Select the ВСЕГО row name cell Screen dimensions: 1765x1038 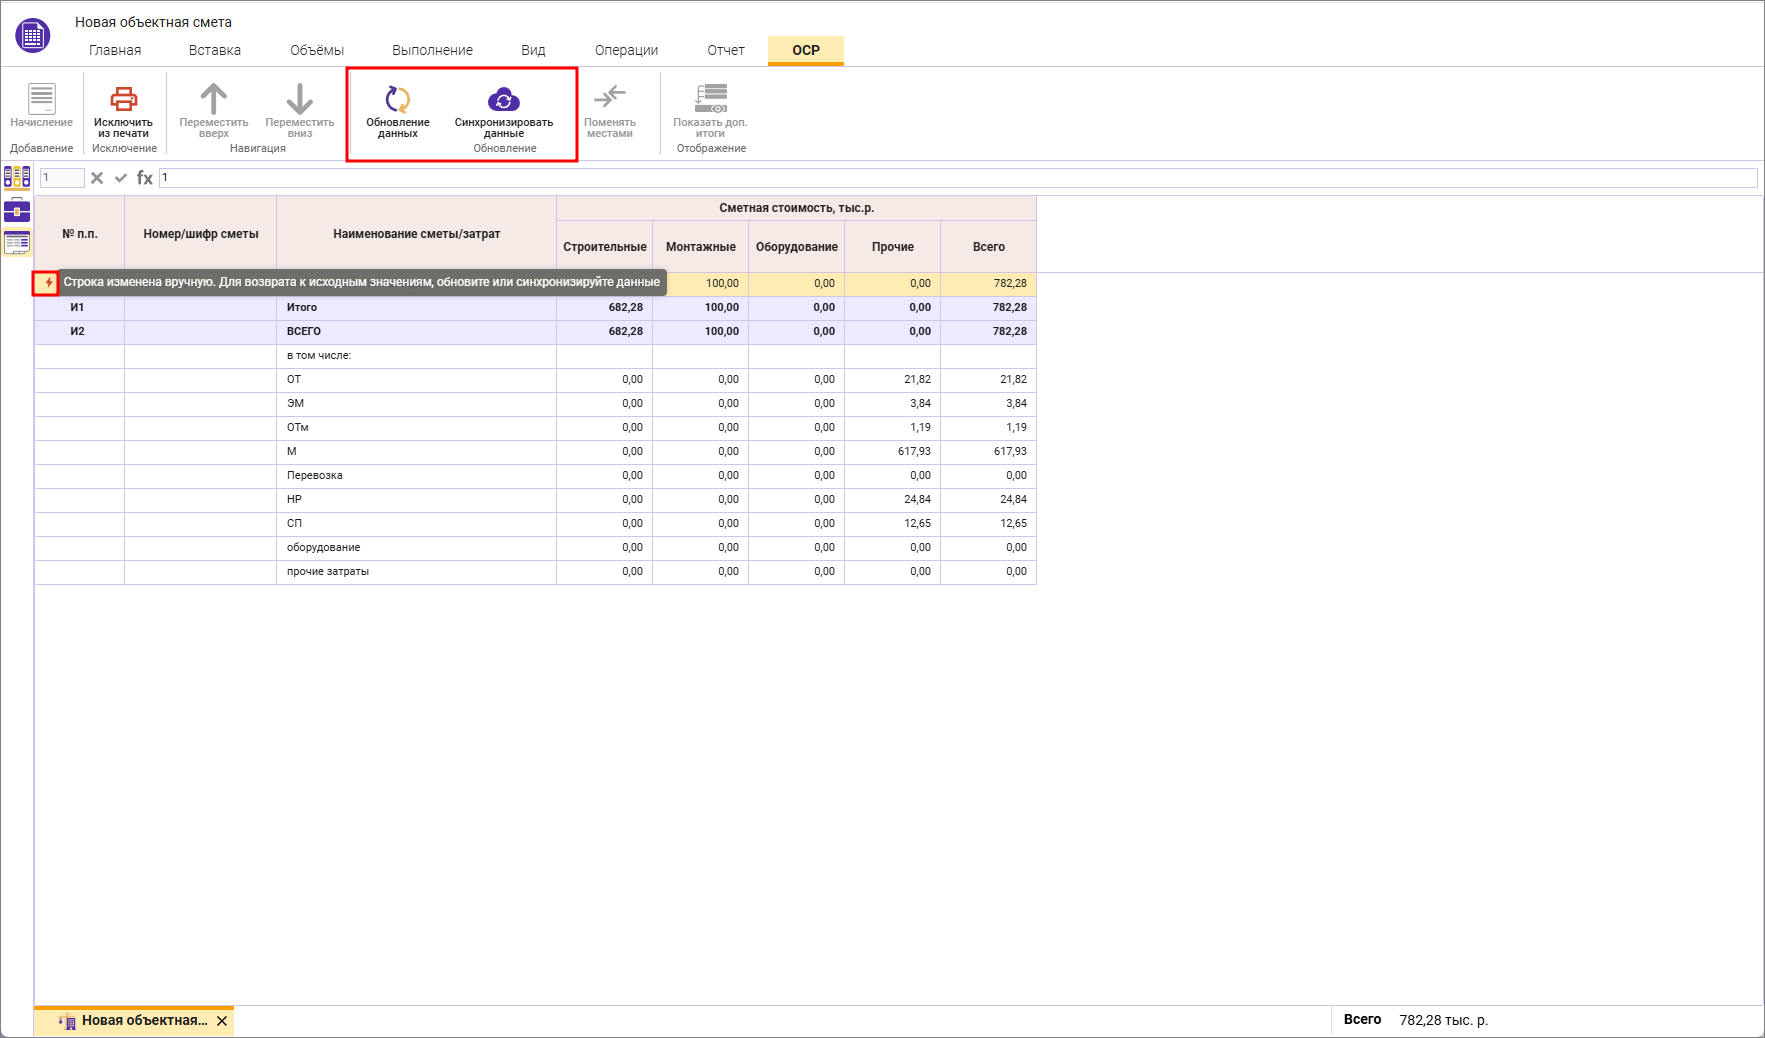(x=415, y=331)
